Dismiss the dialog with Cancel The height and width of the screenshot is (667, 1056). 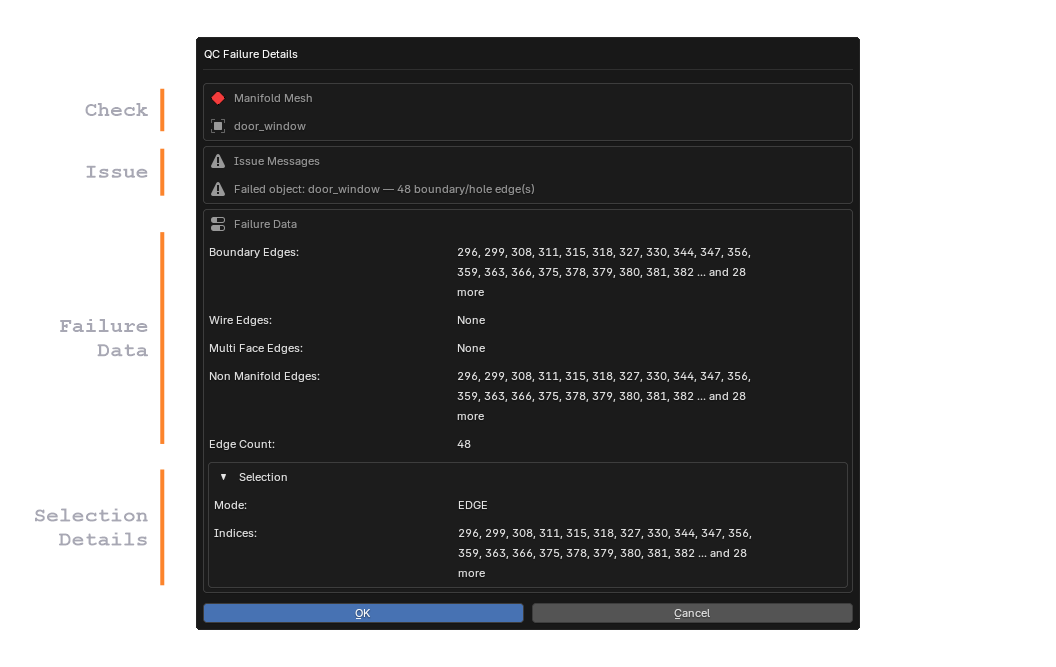[692, 613]
